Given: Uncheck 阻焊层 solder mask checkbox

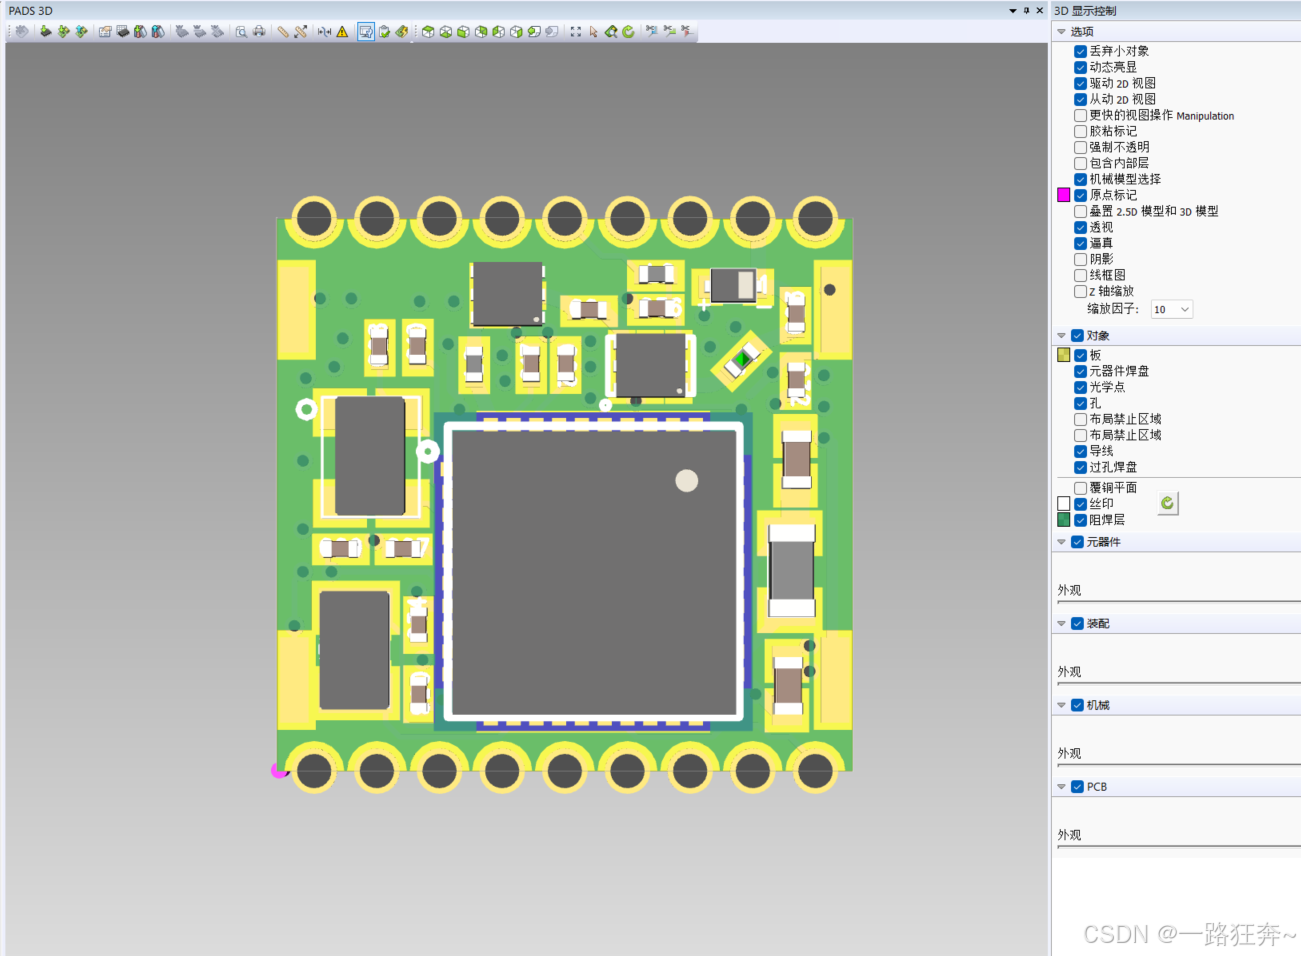Looking at the screenshot, I should coord(1081,520).
